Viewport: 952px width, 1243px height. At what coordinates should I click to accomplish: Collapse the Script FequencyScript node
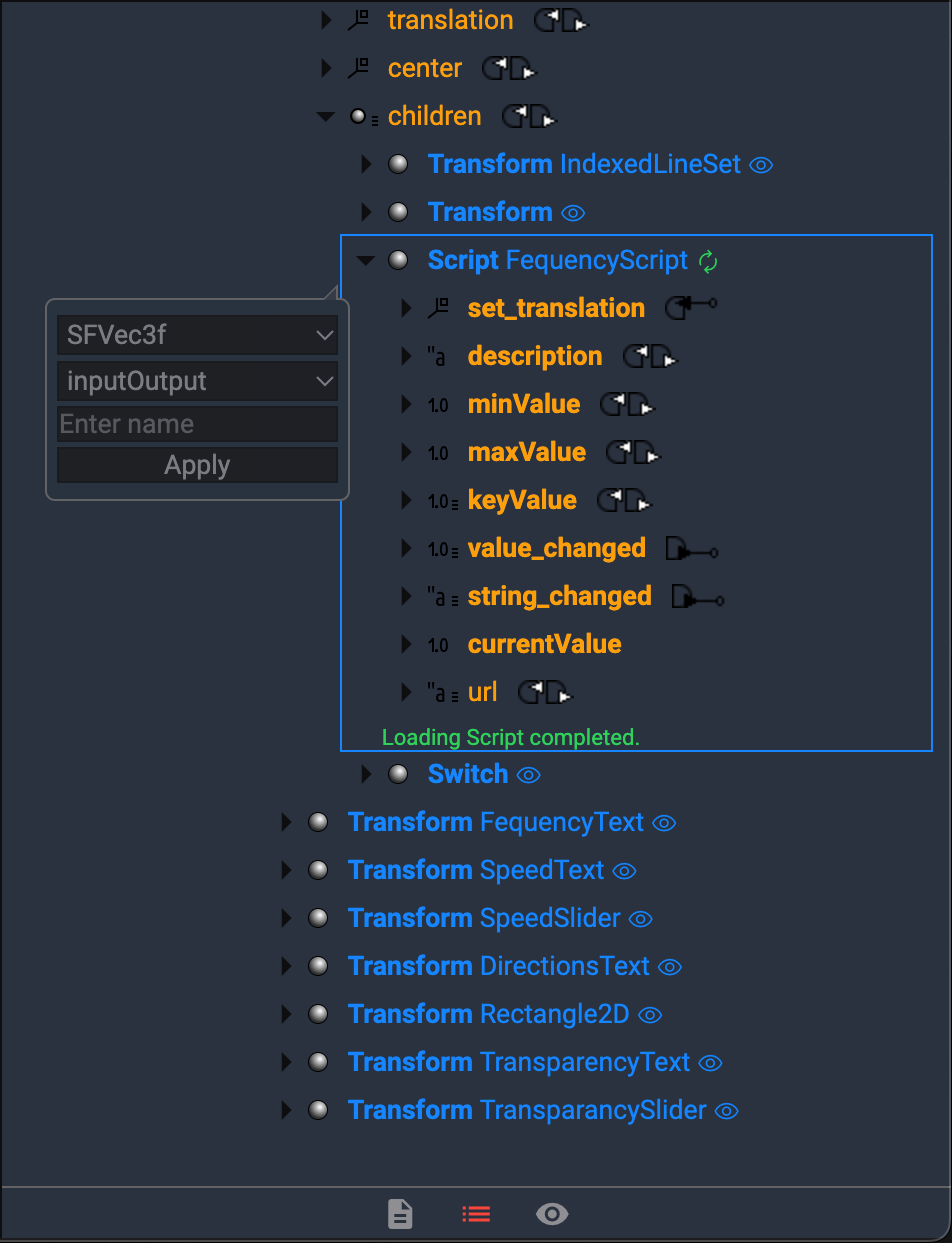[366, 261]
